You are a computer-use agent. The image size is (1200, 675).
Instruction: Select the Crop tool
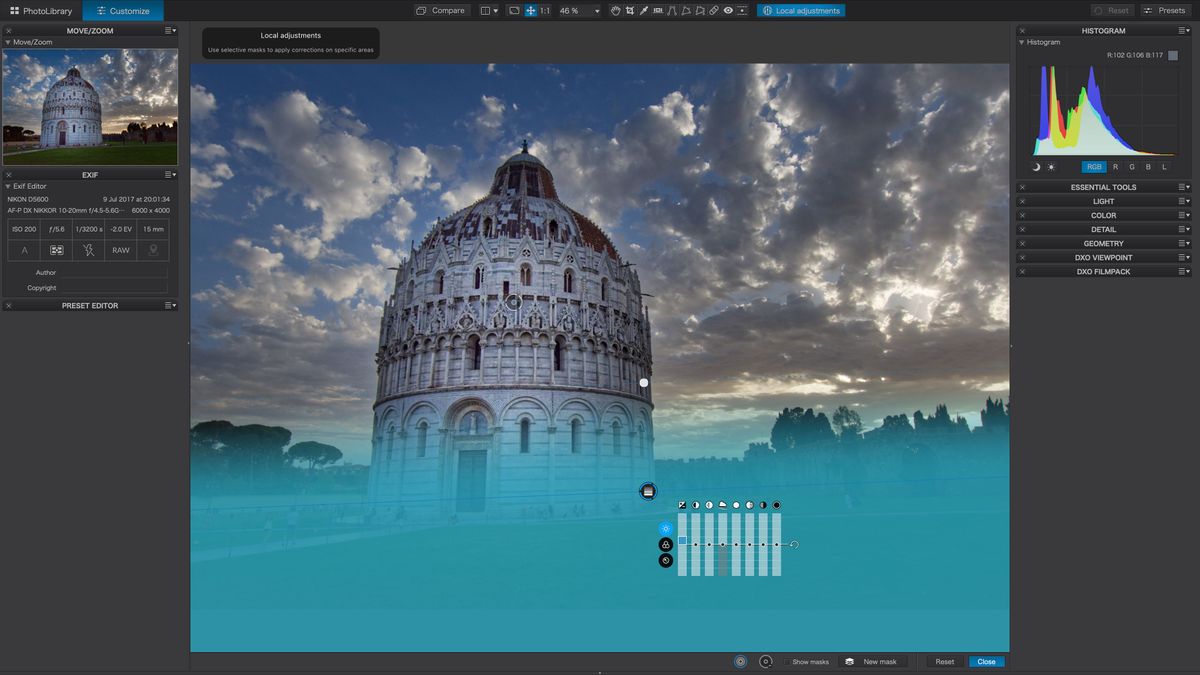click(x=630, y=10)
